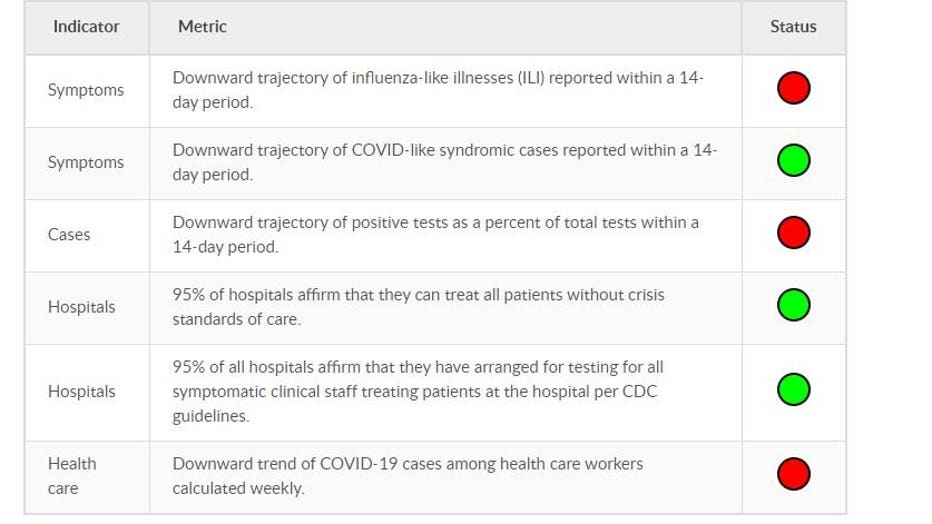Click green status circle for COVID-like syndromic cases

pos(794,160)
